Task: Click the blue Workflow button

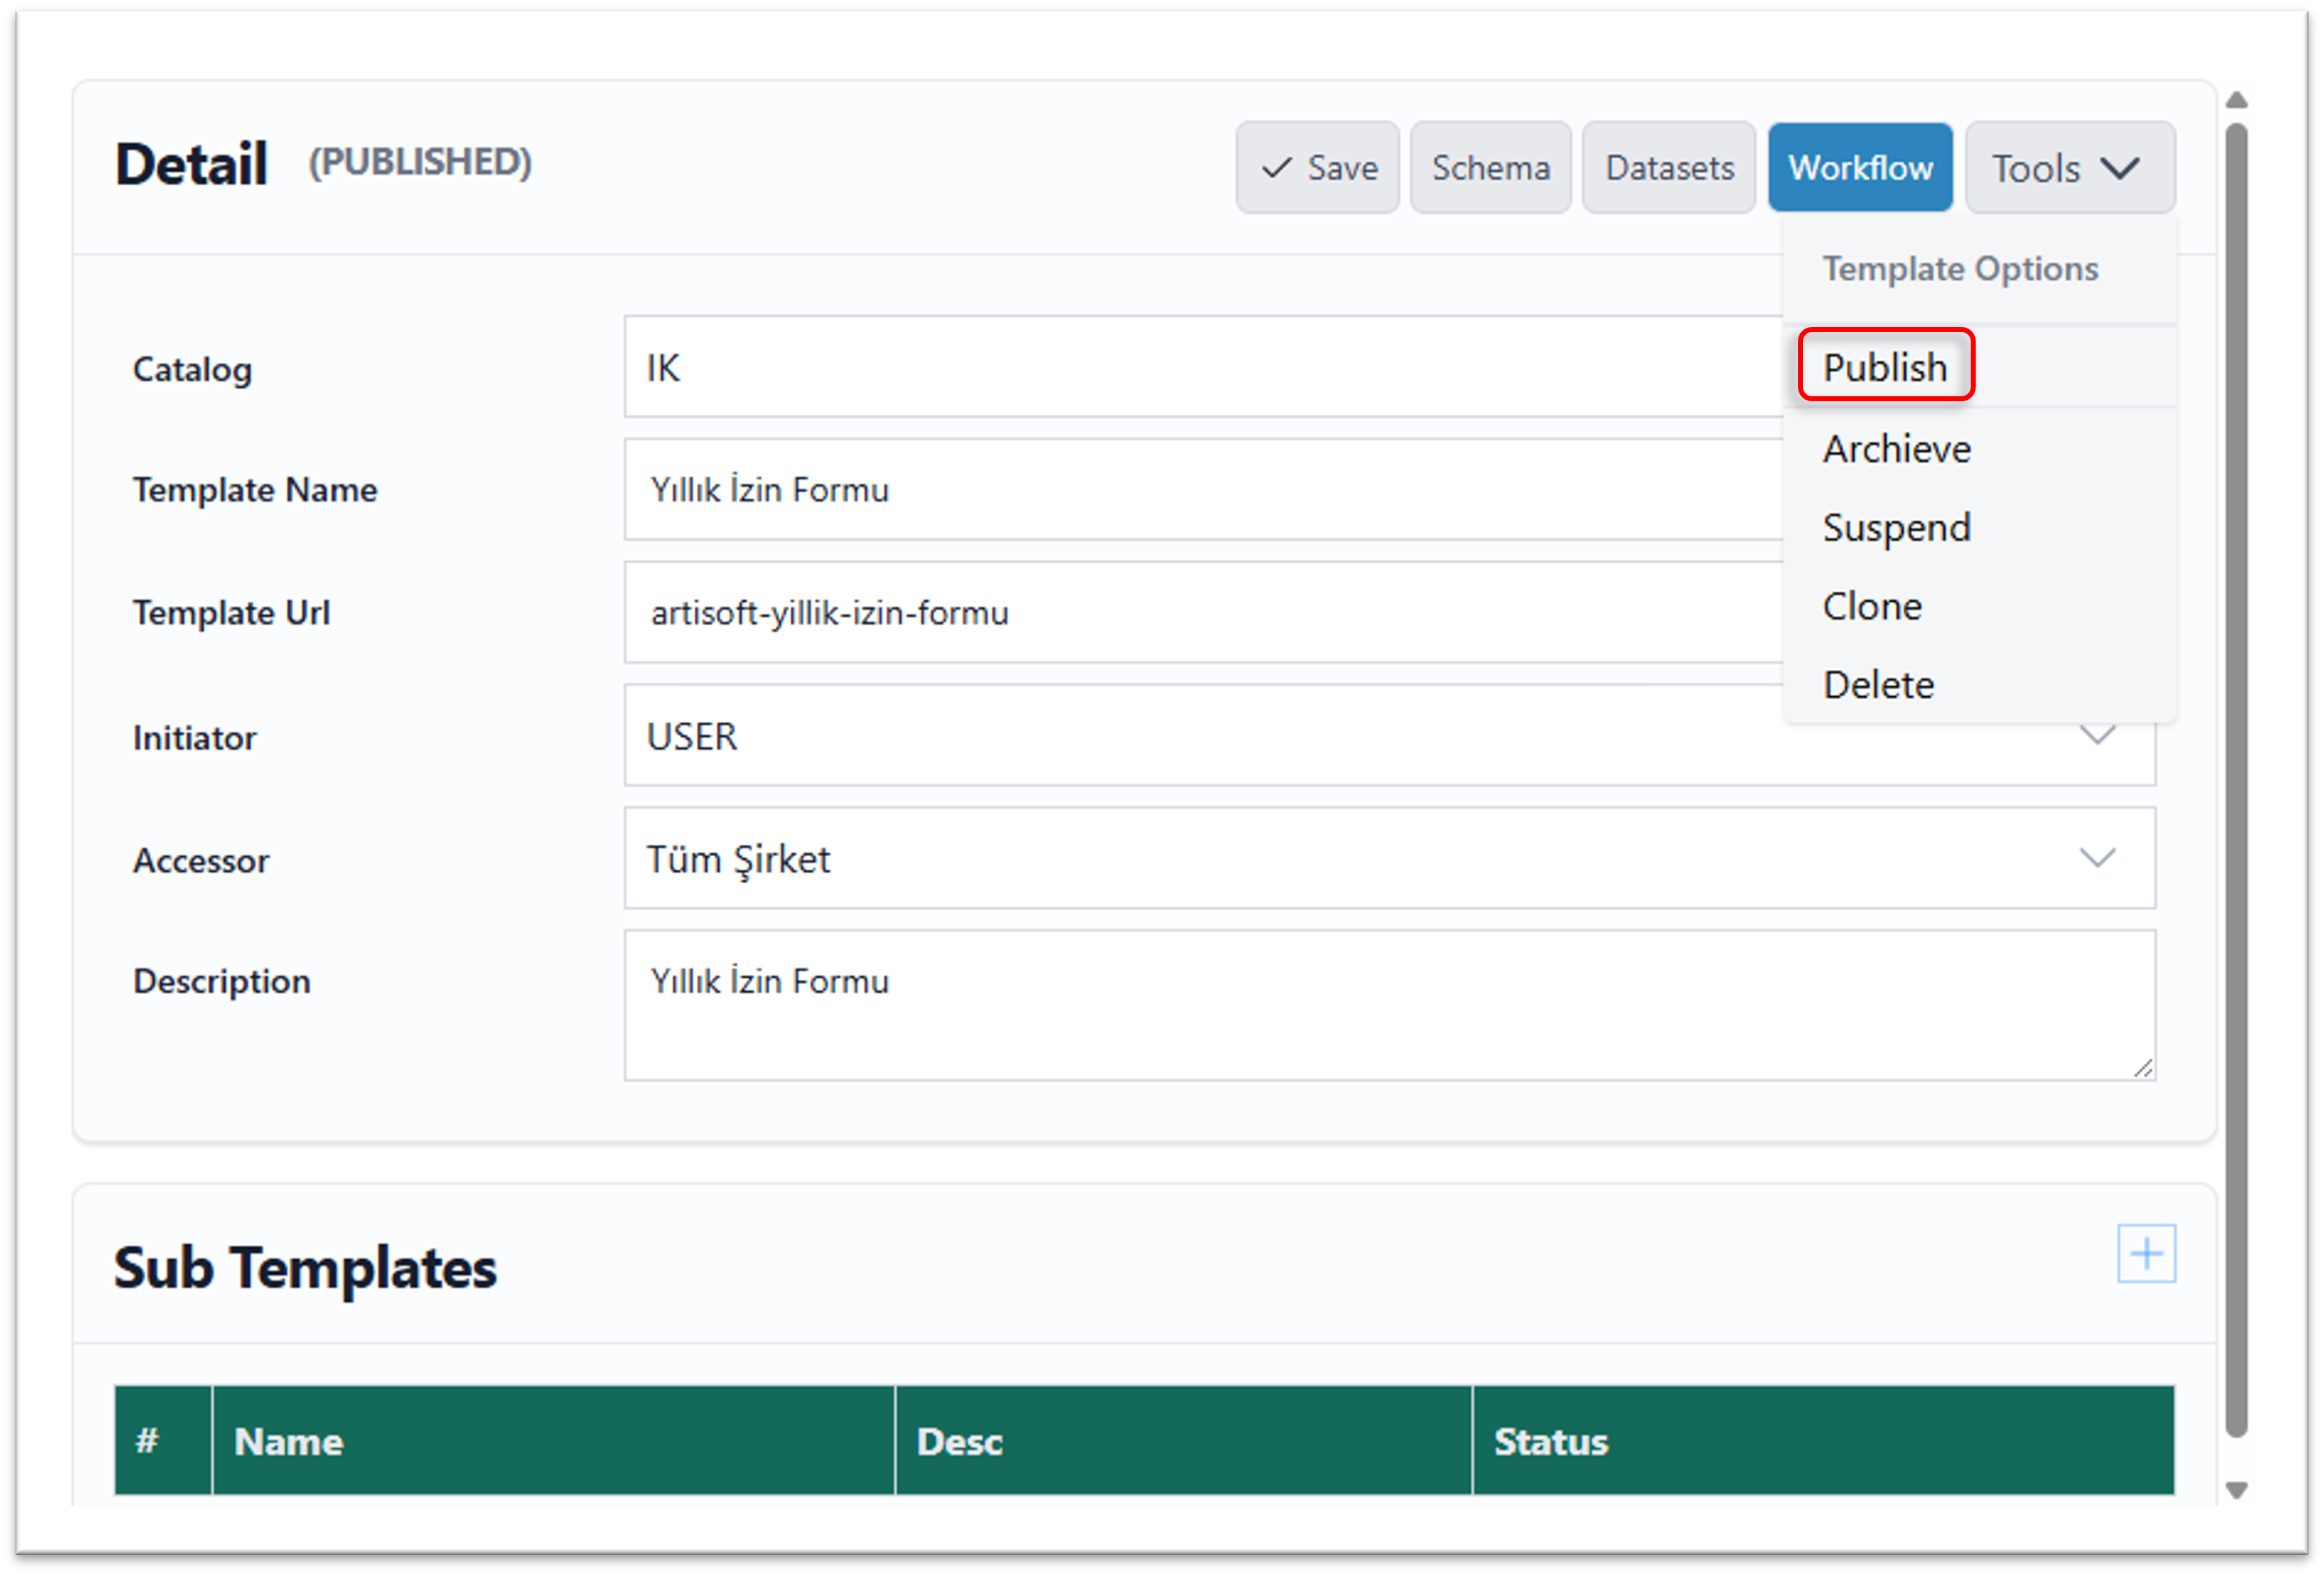Action: pos(1859,168)
